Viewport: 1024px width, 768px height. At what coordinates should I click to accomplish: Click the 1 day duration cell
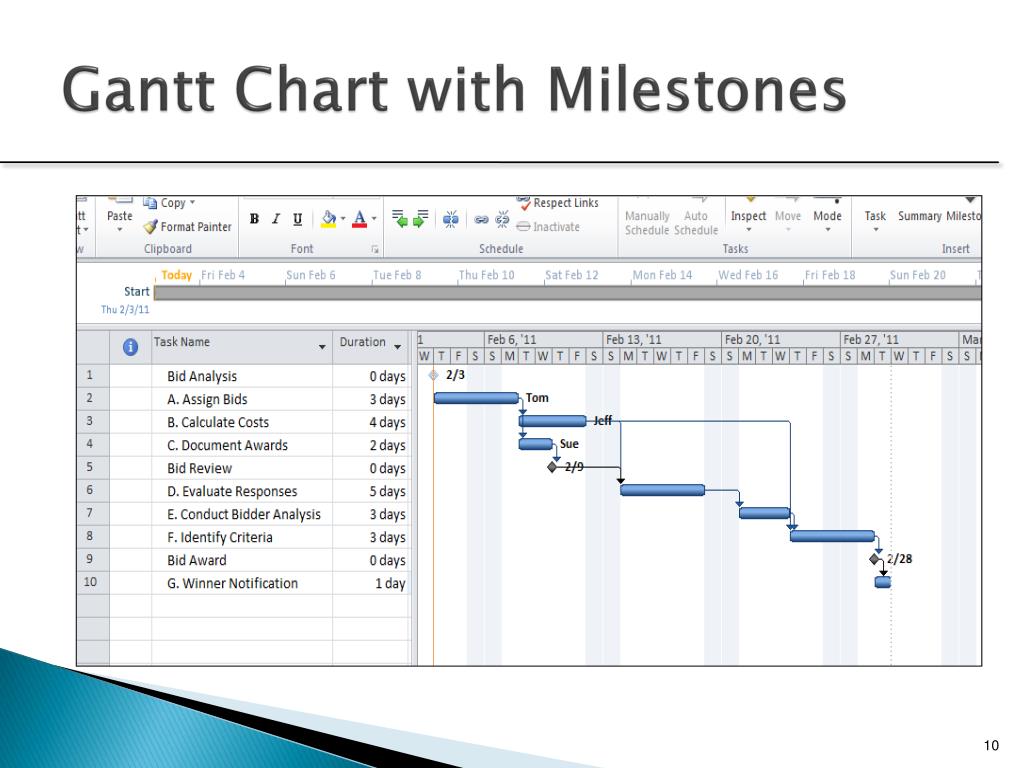371,583
